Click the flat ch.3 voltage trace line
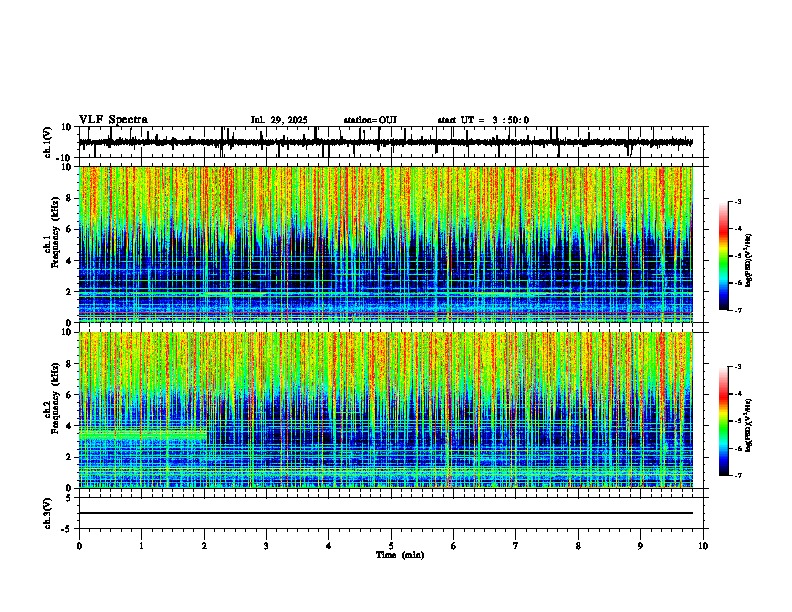 (x=386, y=513)
